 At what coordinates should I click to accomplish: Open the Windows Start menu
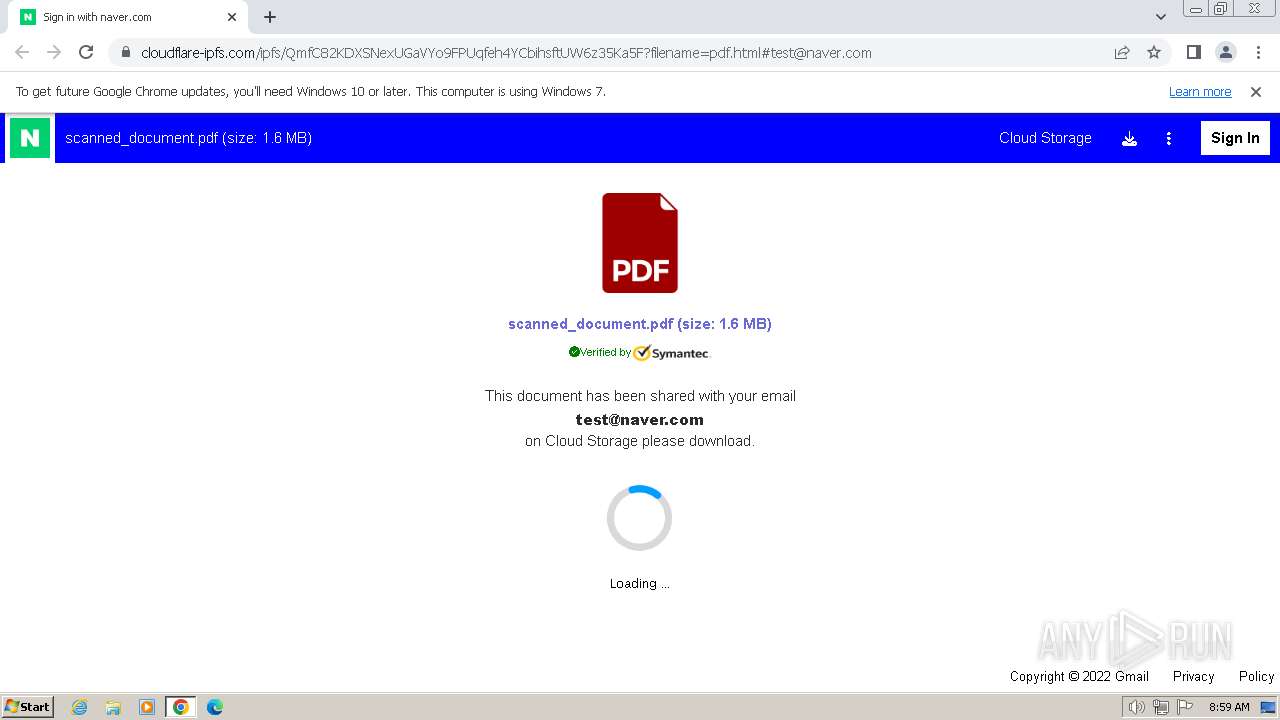(x=27, y=706)
